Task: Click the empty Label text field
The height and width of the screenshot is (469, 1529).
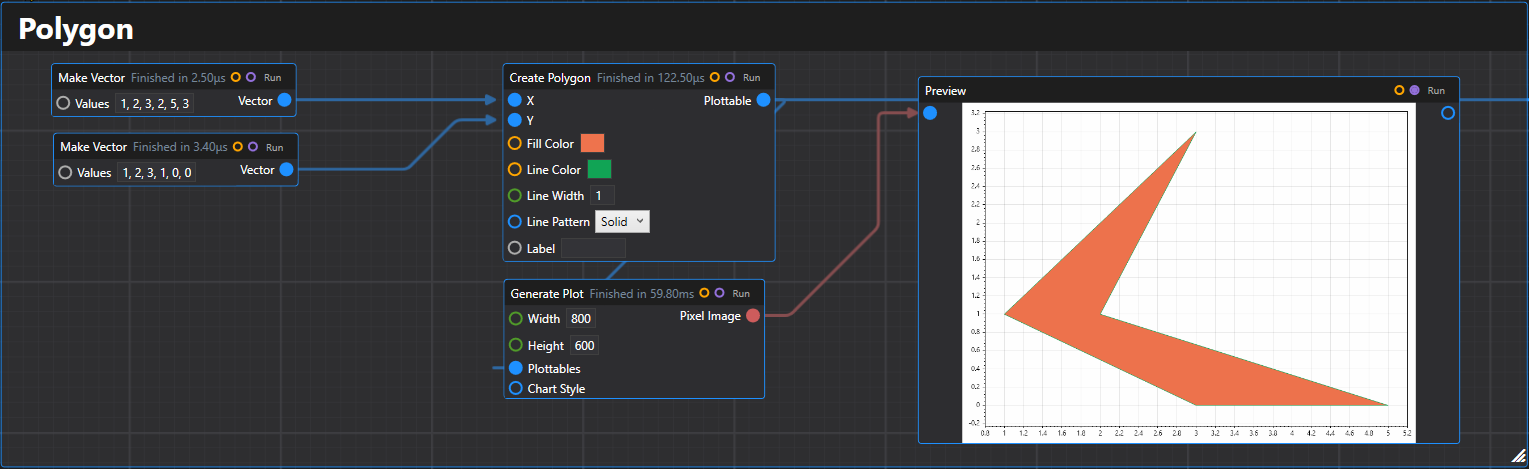Action: (593, 248)
